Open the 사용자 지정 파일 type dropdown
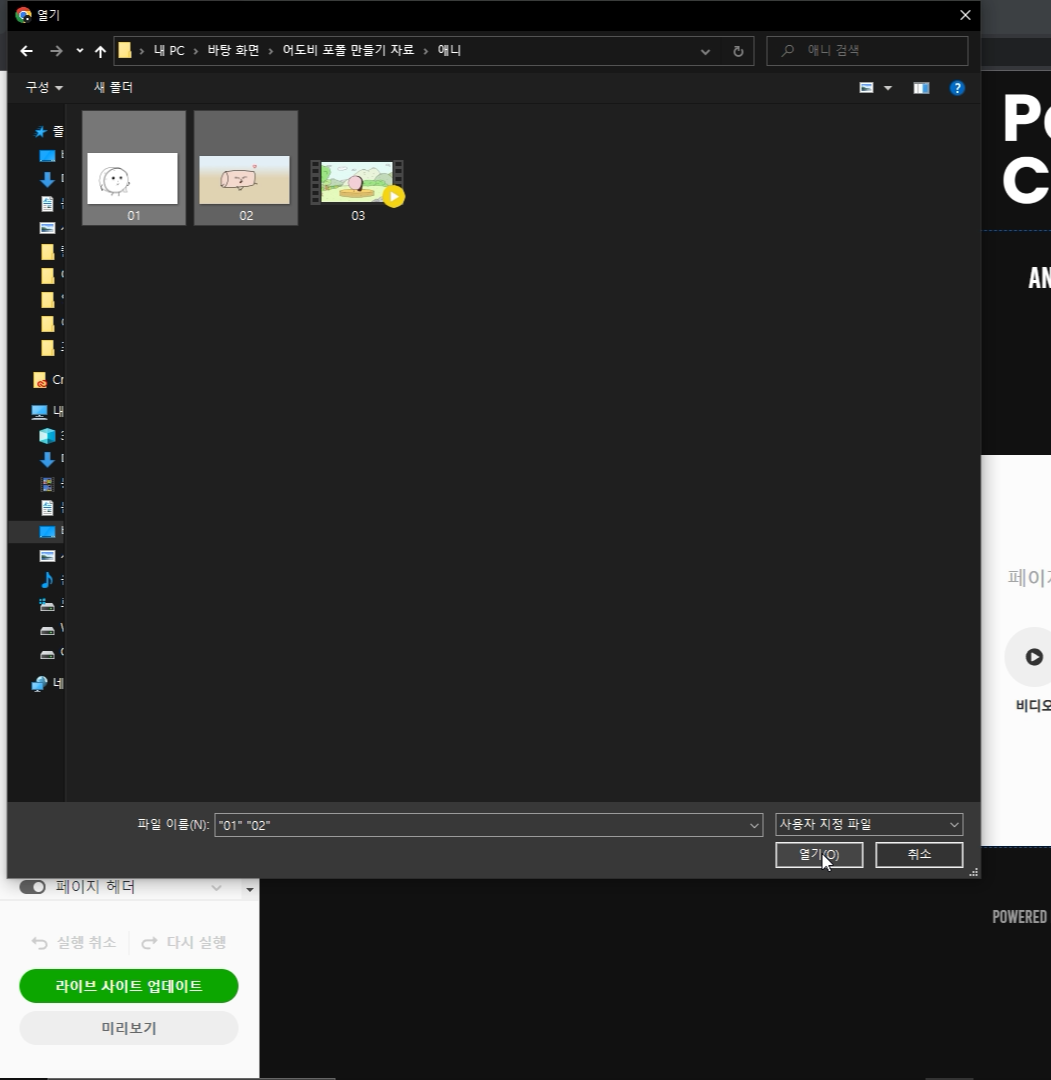This screenshot has width=1051, height=1080. tap(868, 824)
